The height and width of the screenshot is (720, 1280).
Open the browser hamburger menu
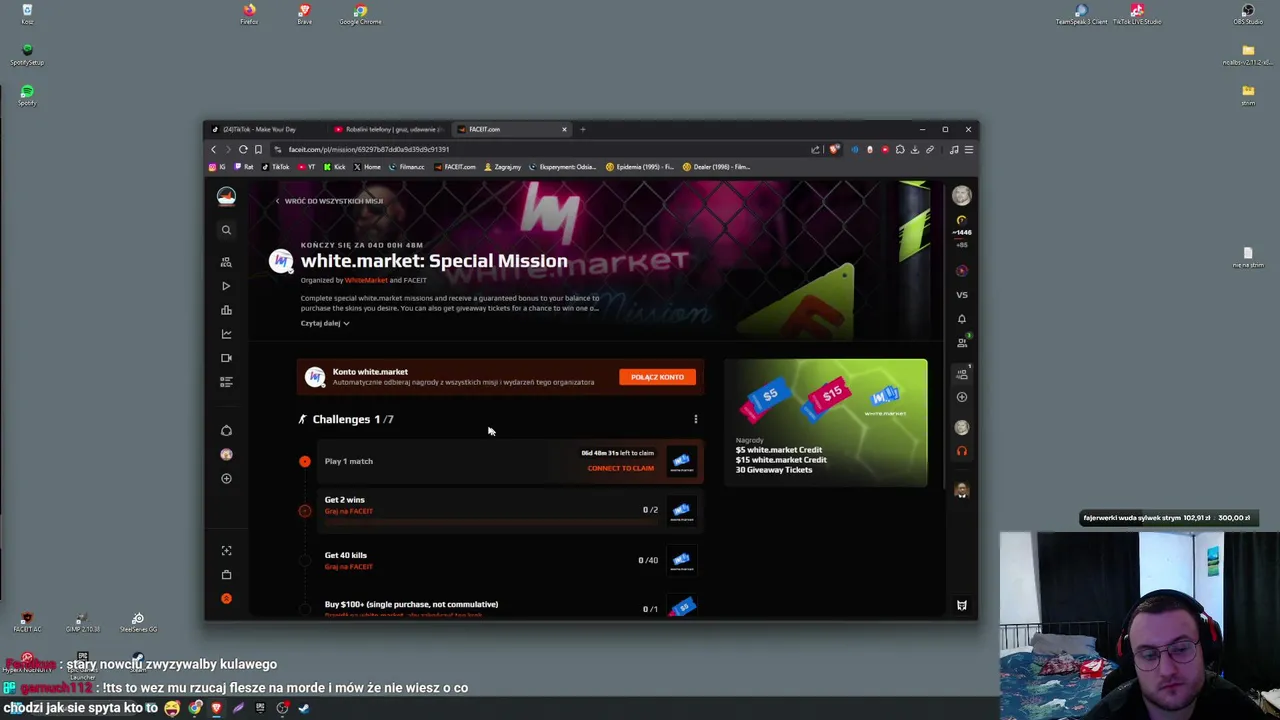[968, 150]
